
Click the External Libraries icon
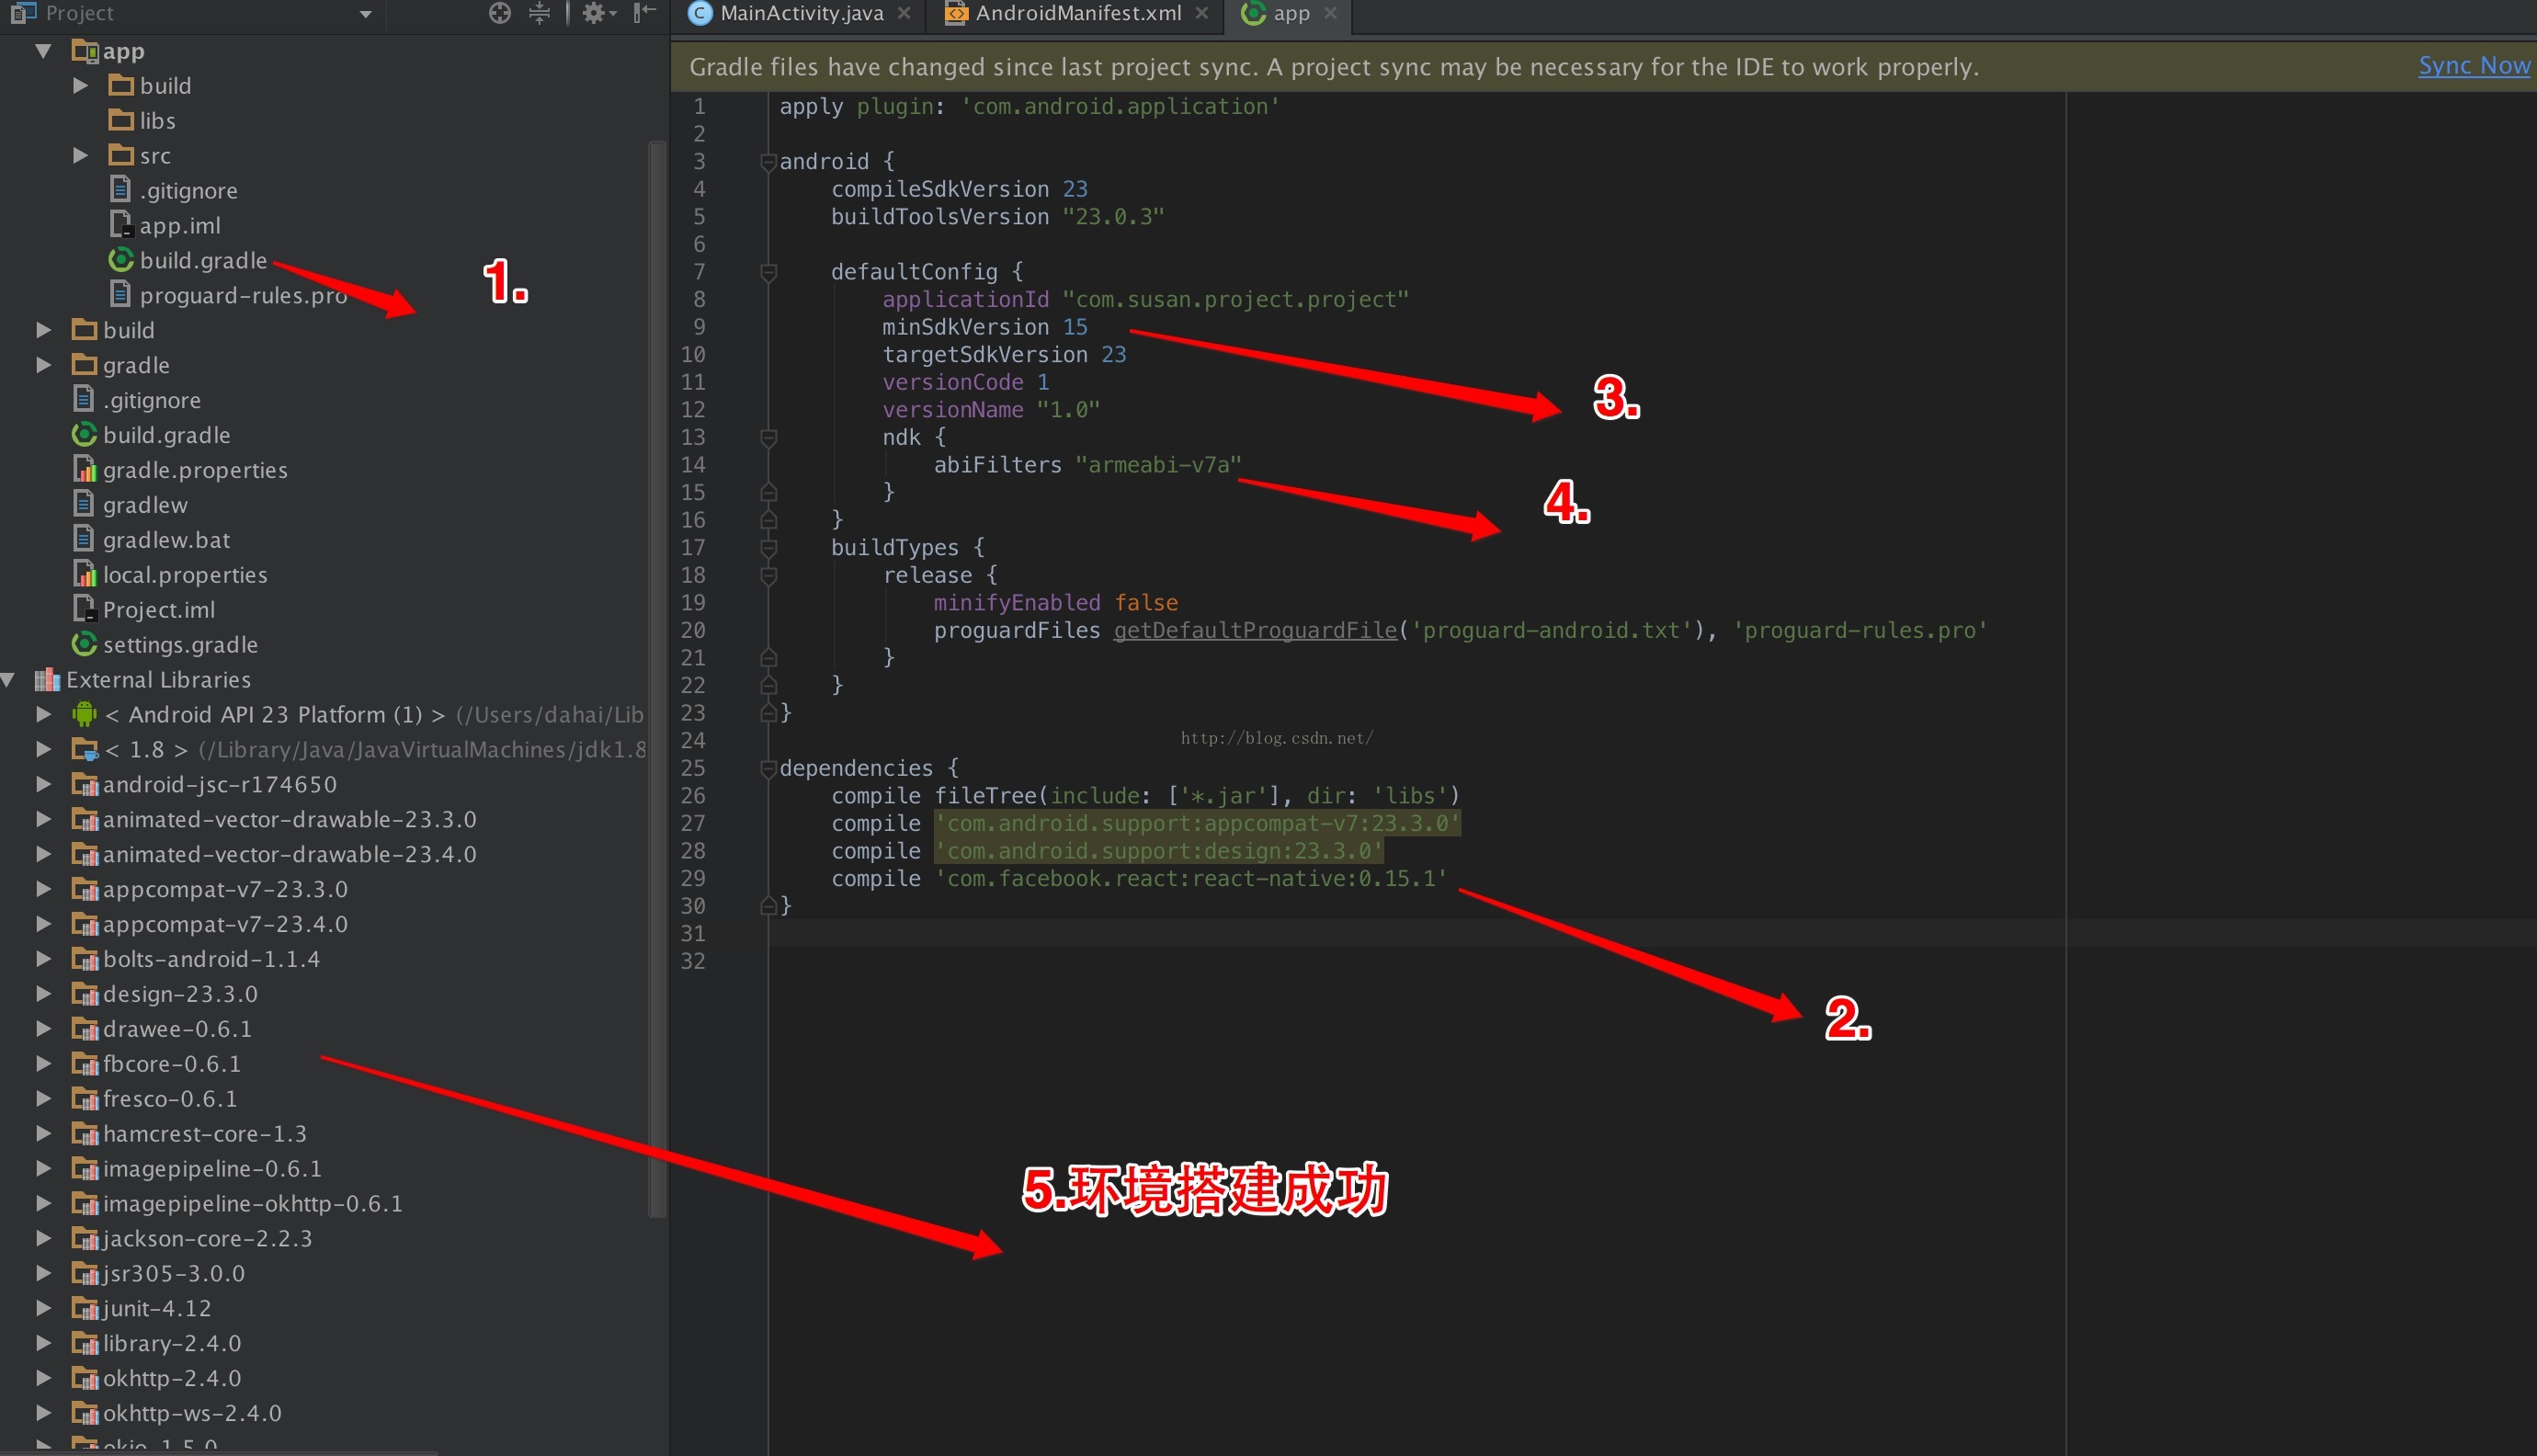click(x=47, y=680)
